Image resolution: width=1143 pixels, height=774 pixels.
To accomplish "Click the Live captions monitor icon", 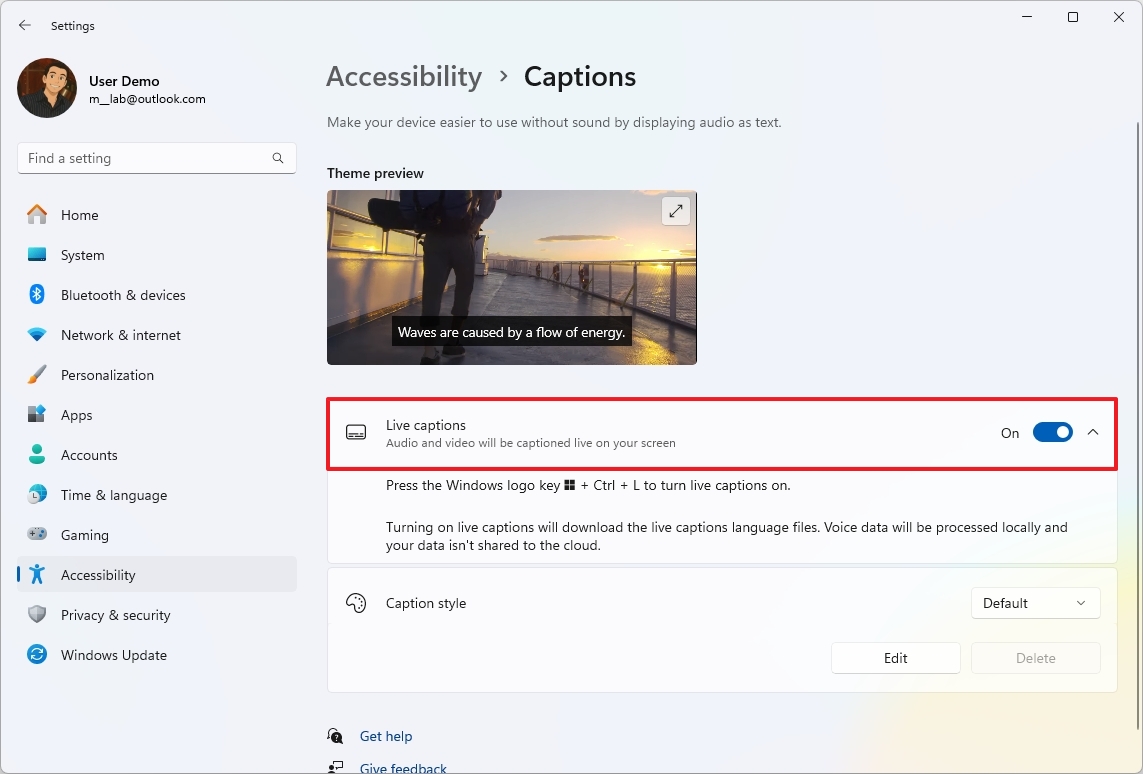I will pos(356,432).
